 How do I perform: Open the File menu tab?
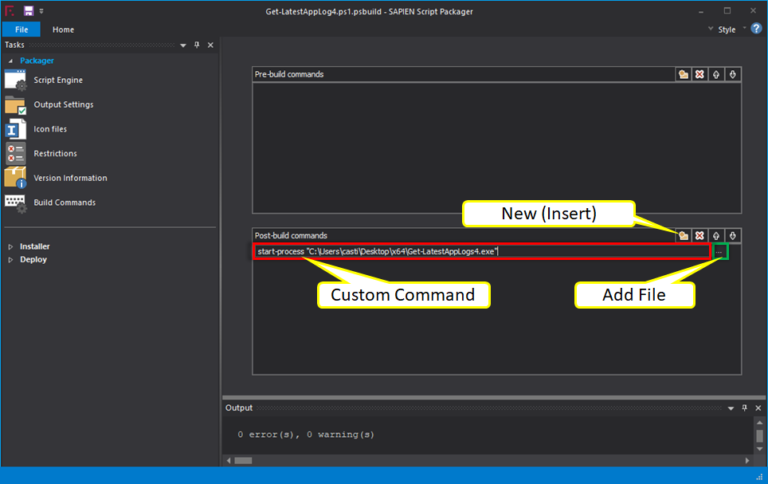click(x=22, y=29)
